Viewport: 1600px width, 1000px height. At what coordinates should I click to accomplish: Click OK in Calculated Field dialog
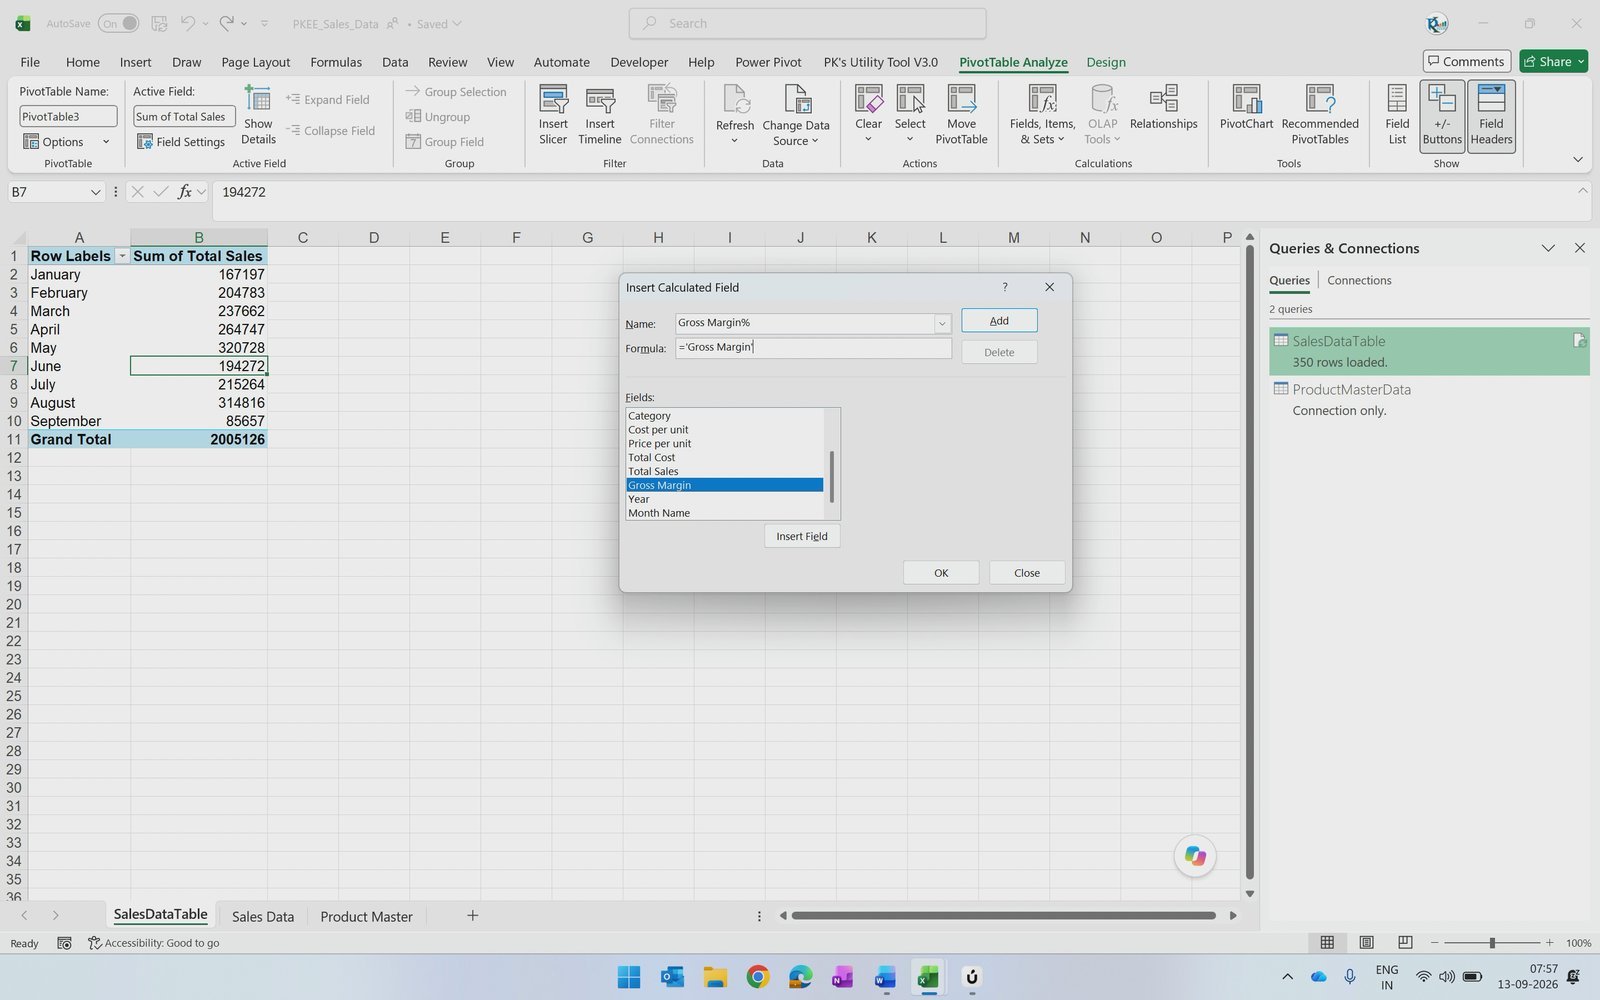point(941,572)
